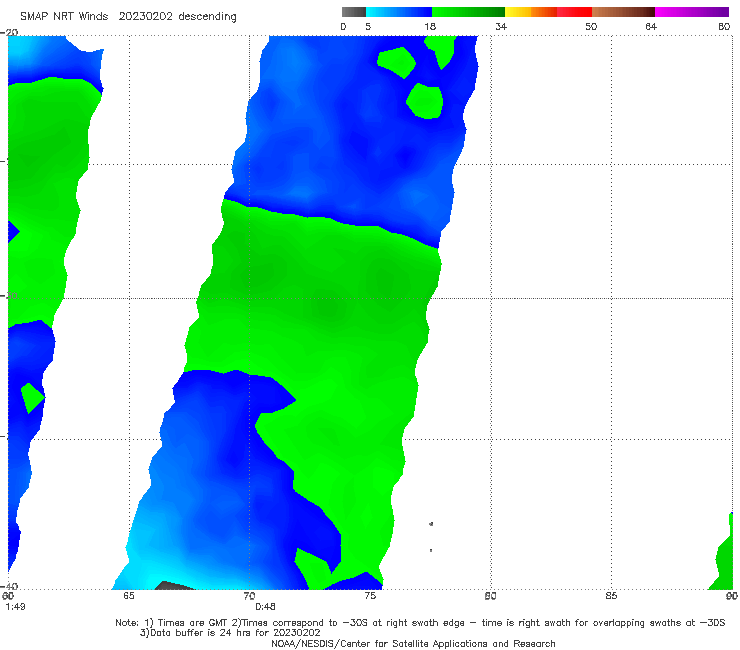Click the longitude label '85'

tap(611, 596)
